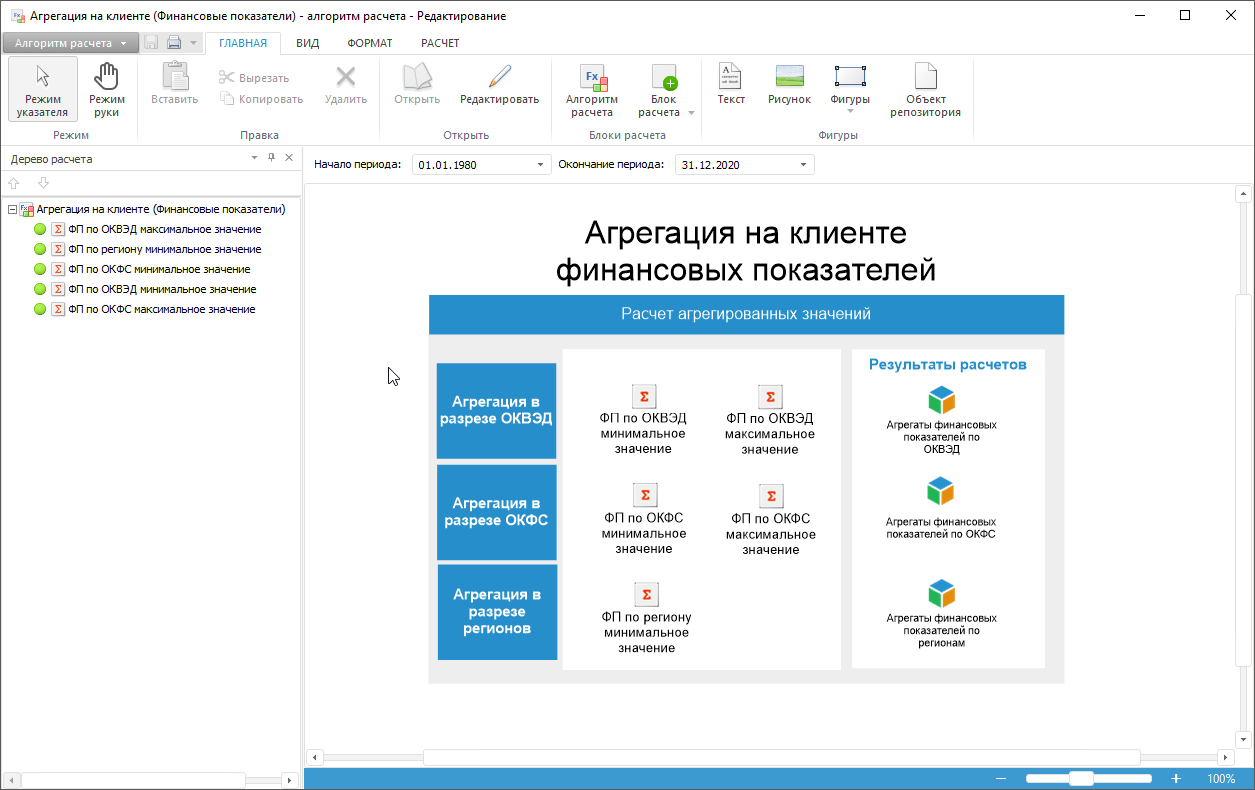Click the Редактировать pencil icon
Viewport: 1255px width, 790px height.
(x=499, y=77)
